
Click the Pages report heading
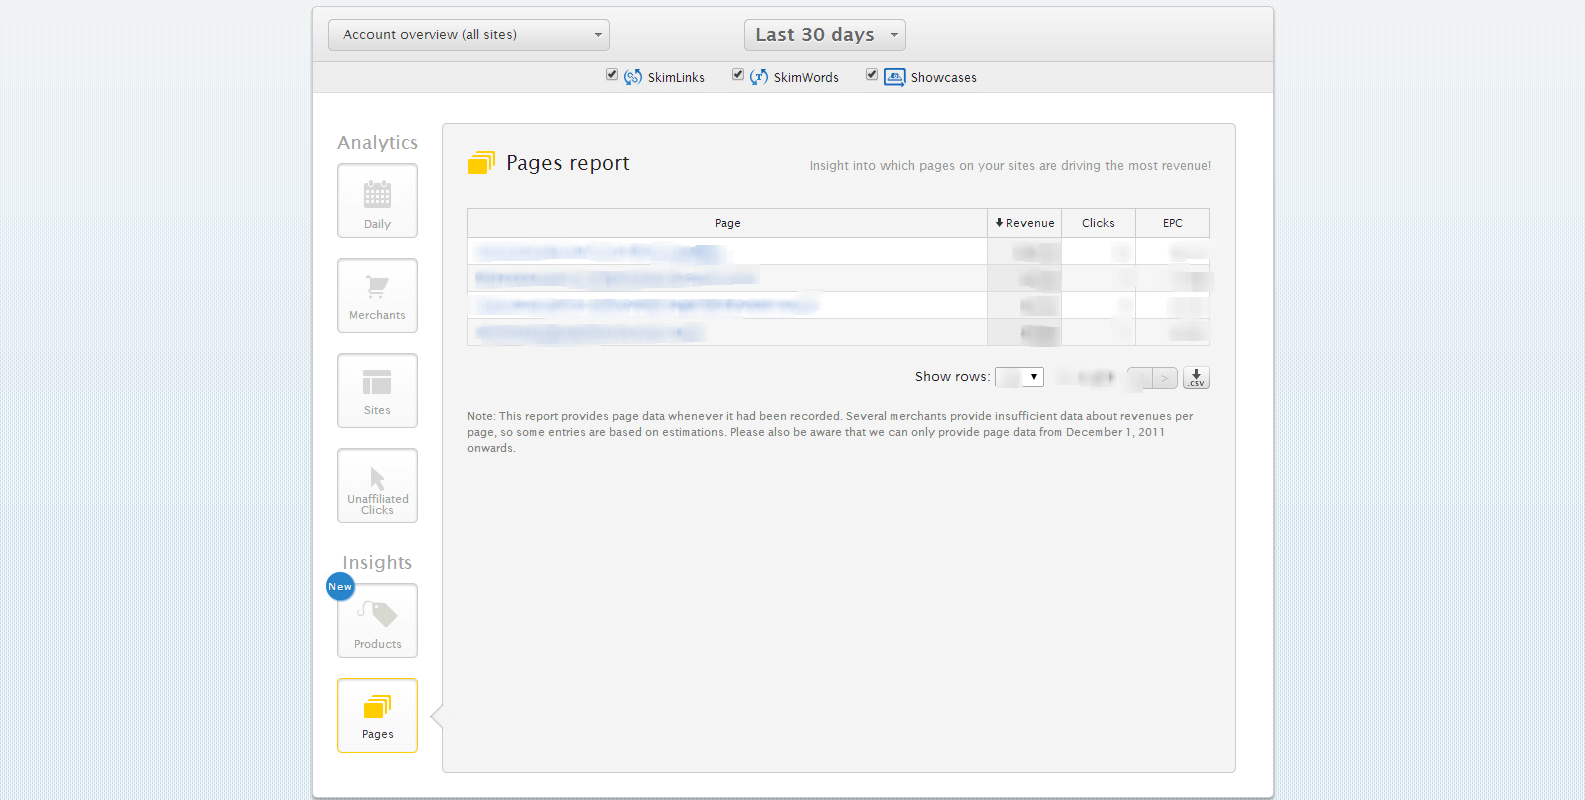568,163
